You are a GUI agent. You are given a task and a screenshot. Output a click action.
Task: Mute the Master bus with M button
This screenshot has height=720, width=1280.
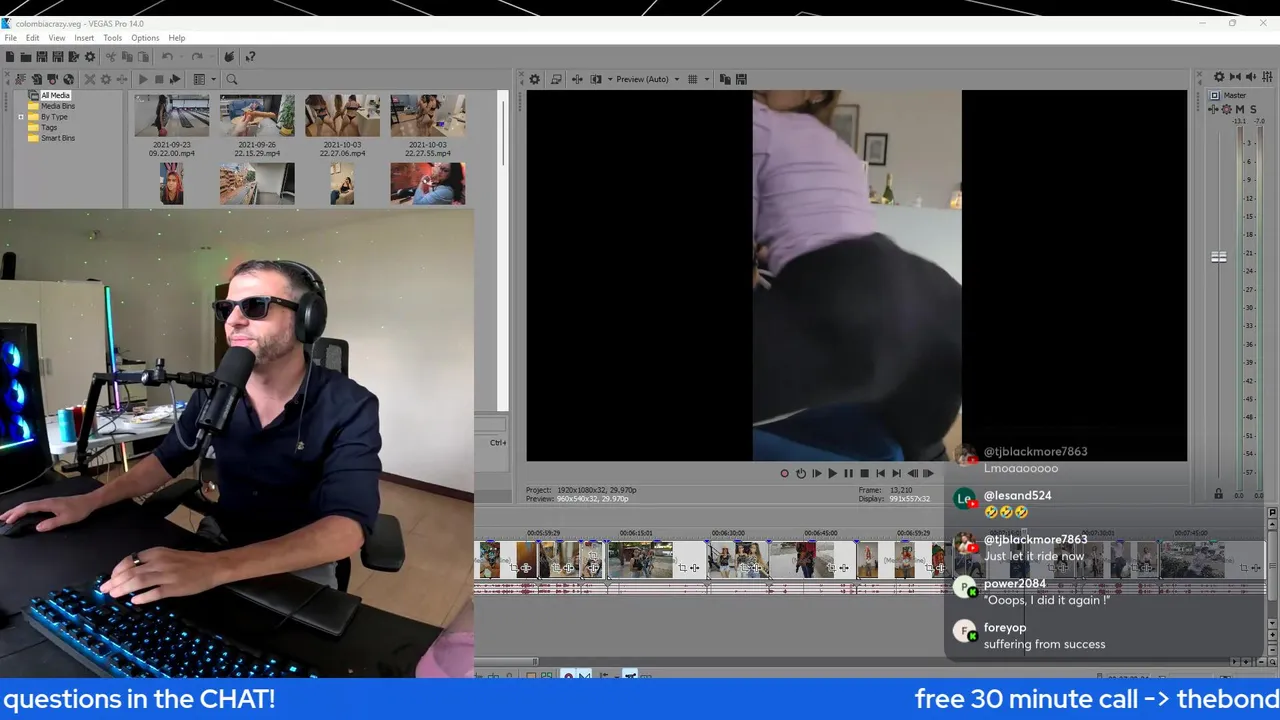click(1240, 109)
